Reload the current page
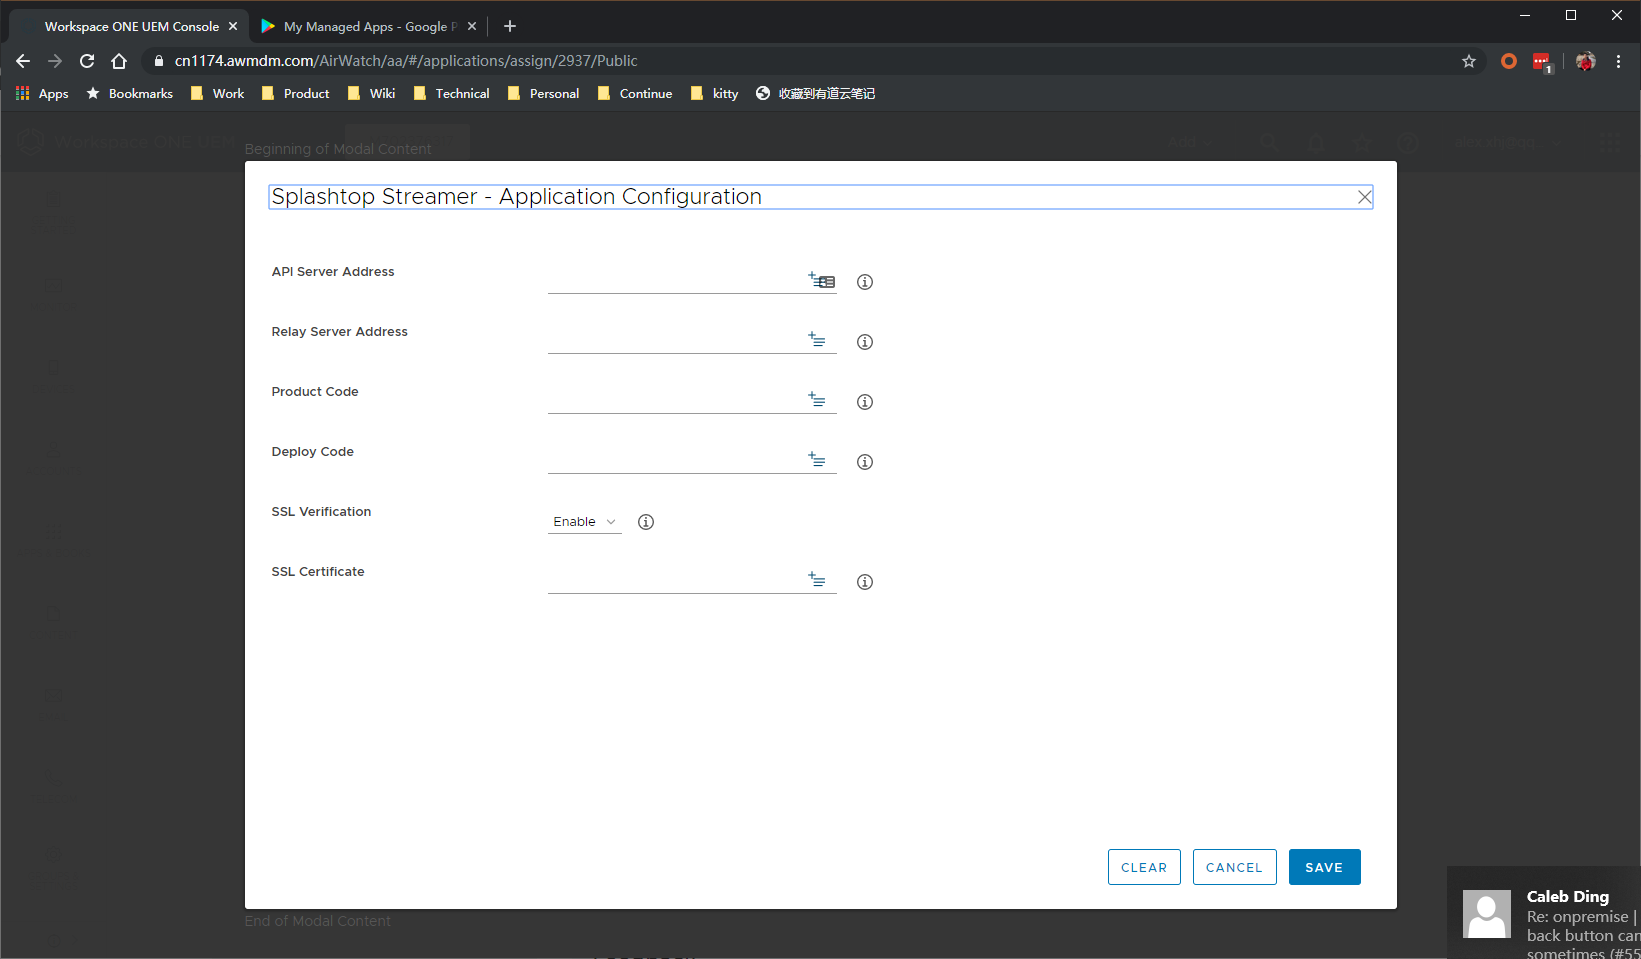 coord(87,61)
